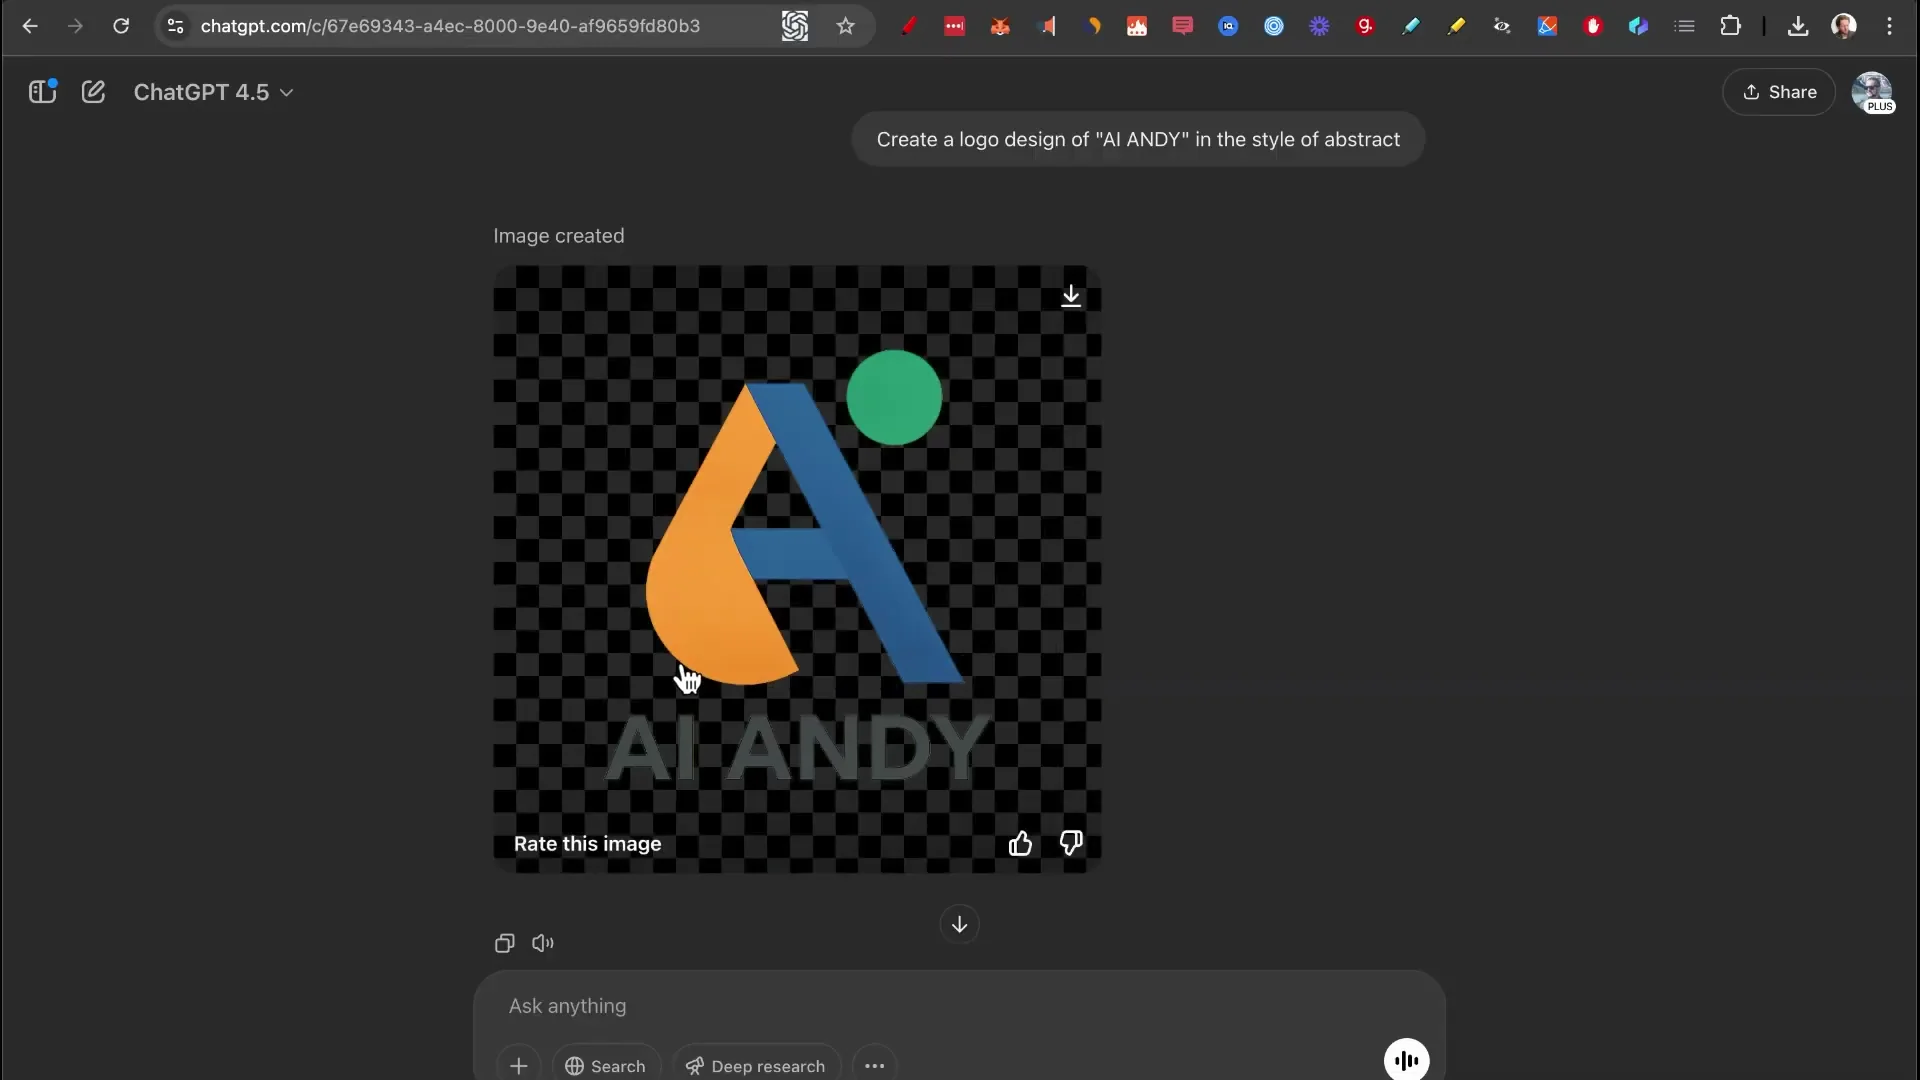Copy the response using the copy icon

504,943
